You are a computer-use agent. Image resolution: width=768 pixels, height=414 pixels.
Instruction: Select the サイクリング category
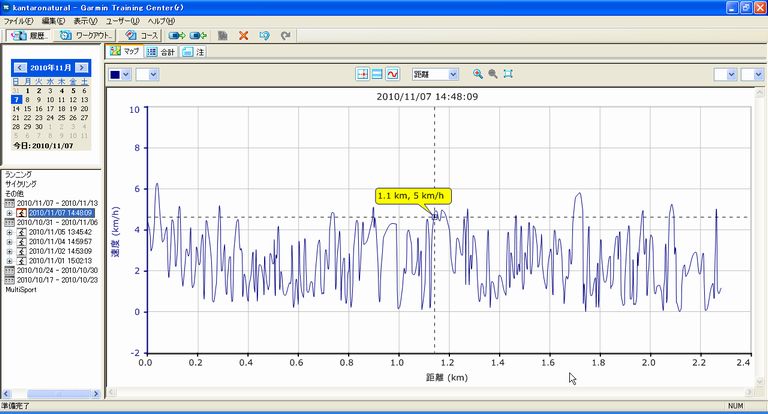pyautogui.click(x=21, y=184)
